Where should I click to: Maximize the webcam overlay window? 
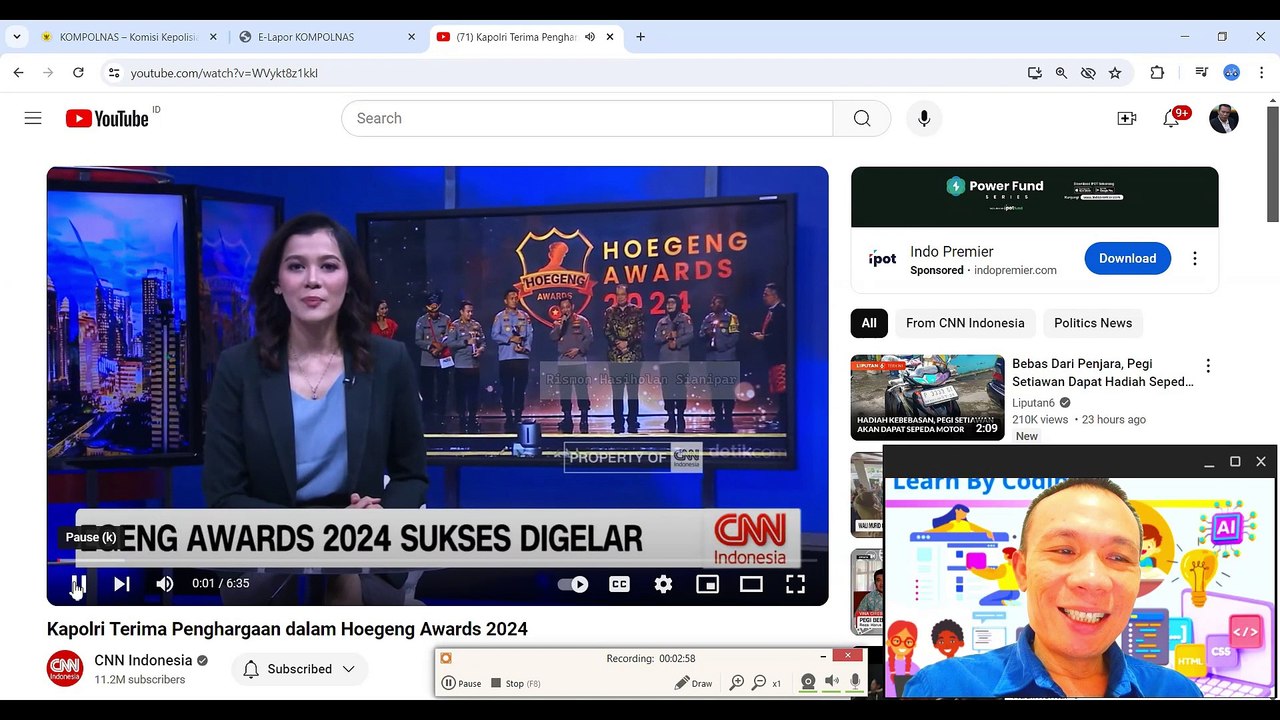tap(1235, 461)
